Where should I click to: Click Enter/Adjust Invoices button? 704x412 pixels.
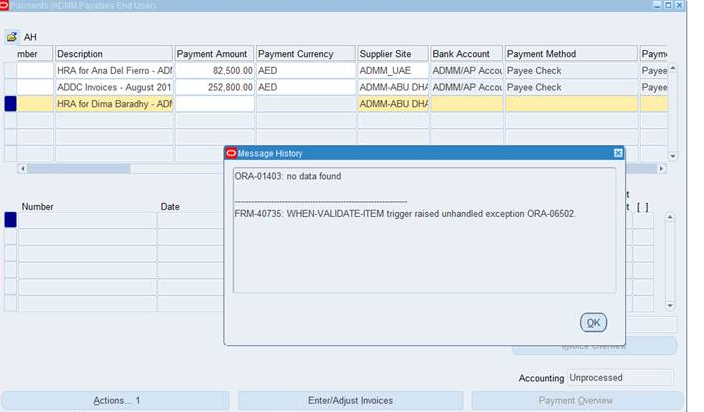[x=350, y=400]
